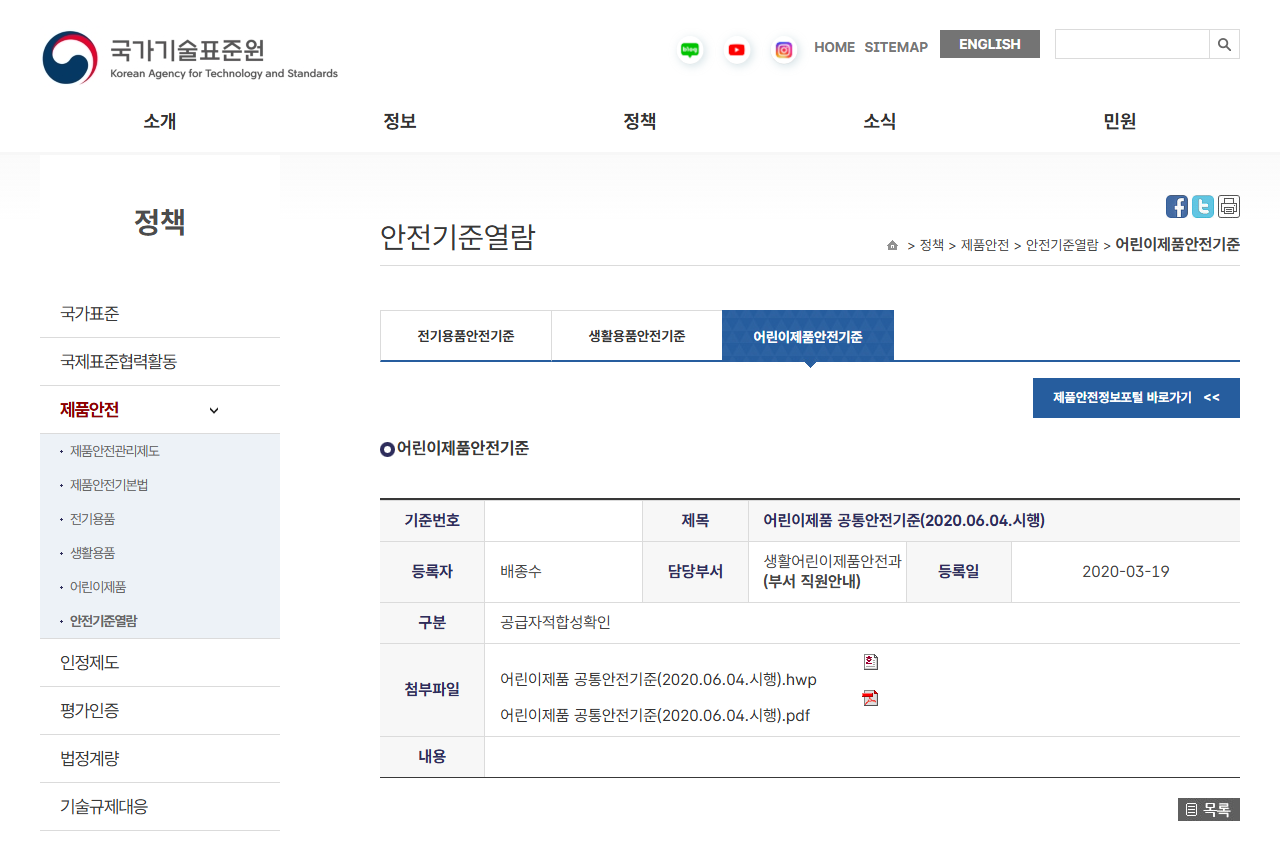Screen dimensions: 1280x860
Task: Open the 소식 main menu
Action: coord(880,121)
